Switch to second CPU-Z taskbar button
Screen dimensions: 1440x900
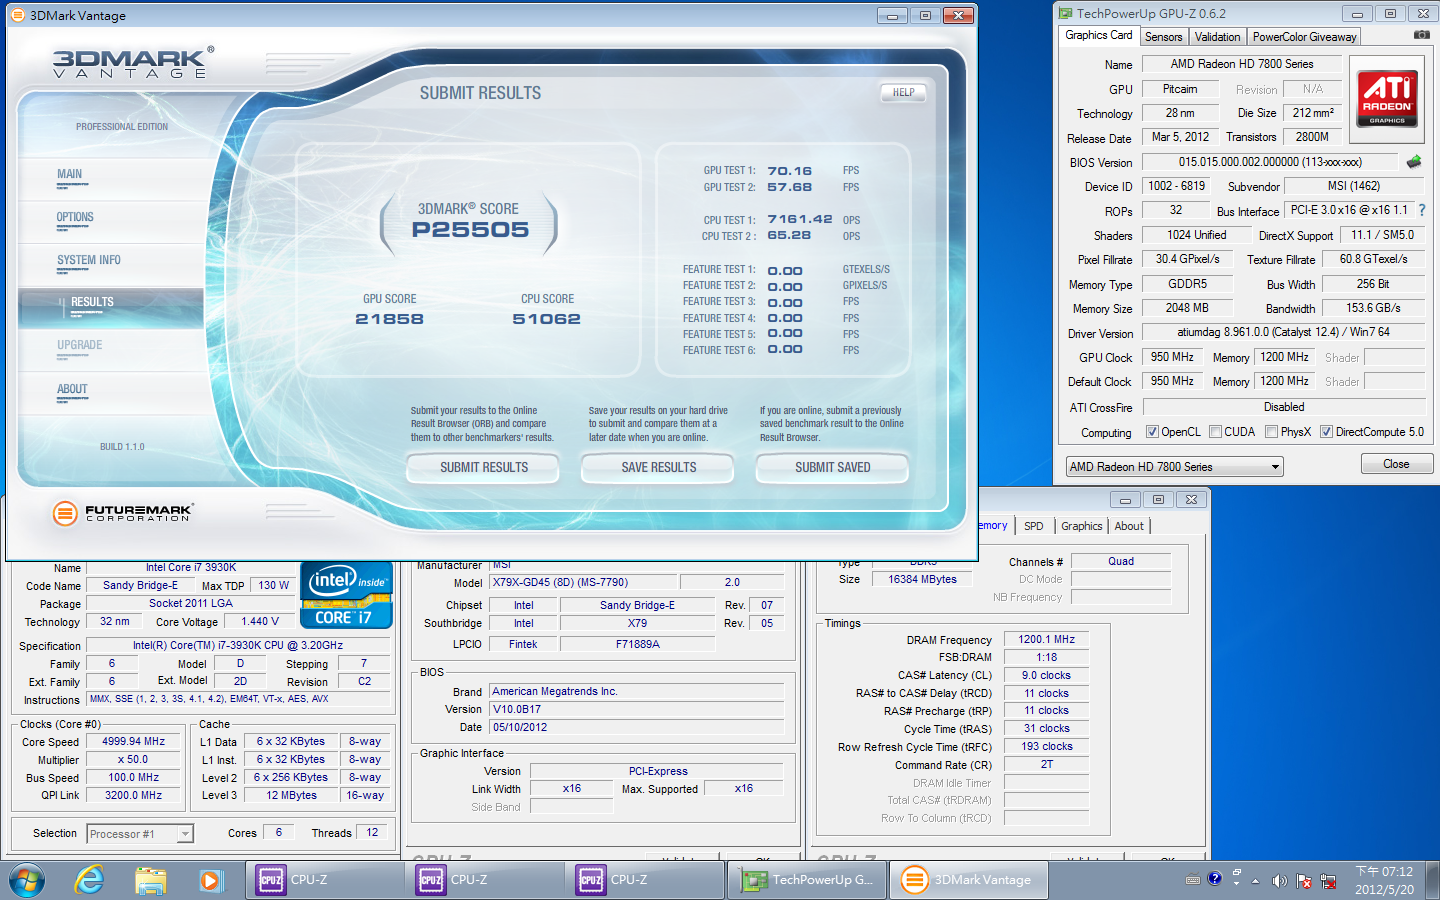click(485, 880)
